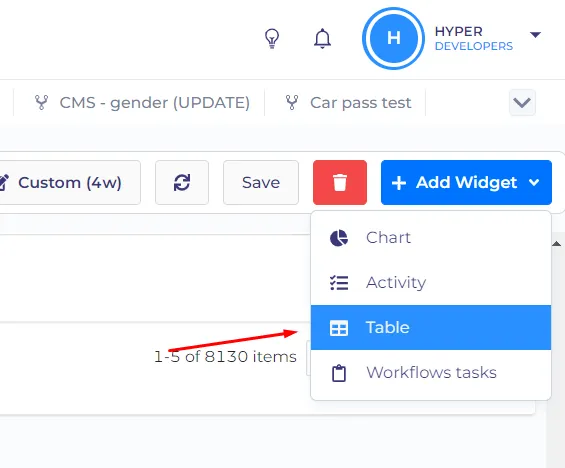Click the Save button
565x468 pixels.
pyautogui.click(x=261, y=182)
